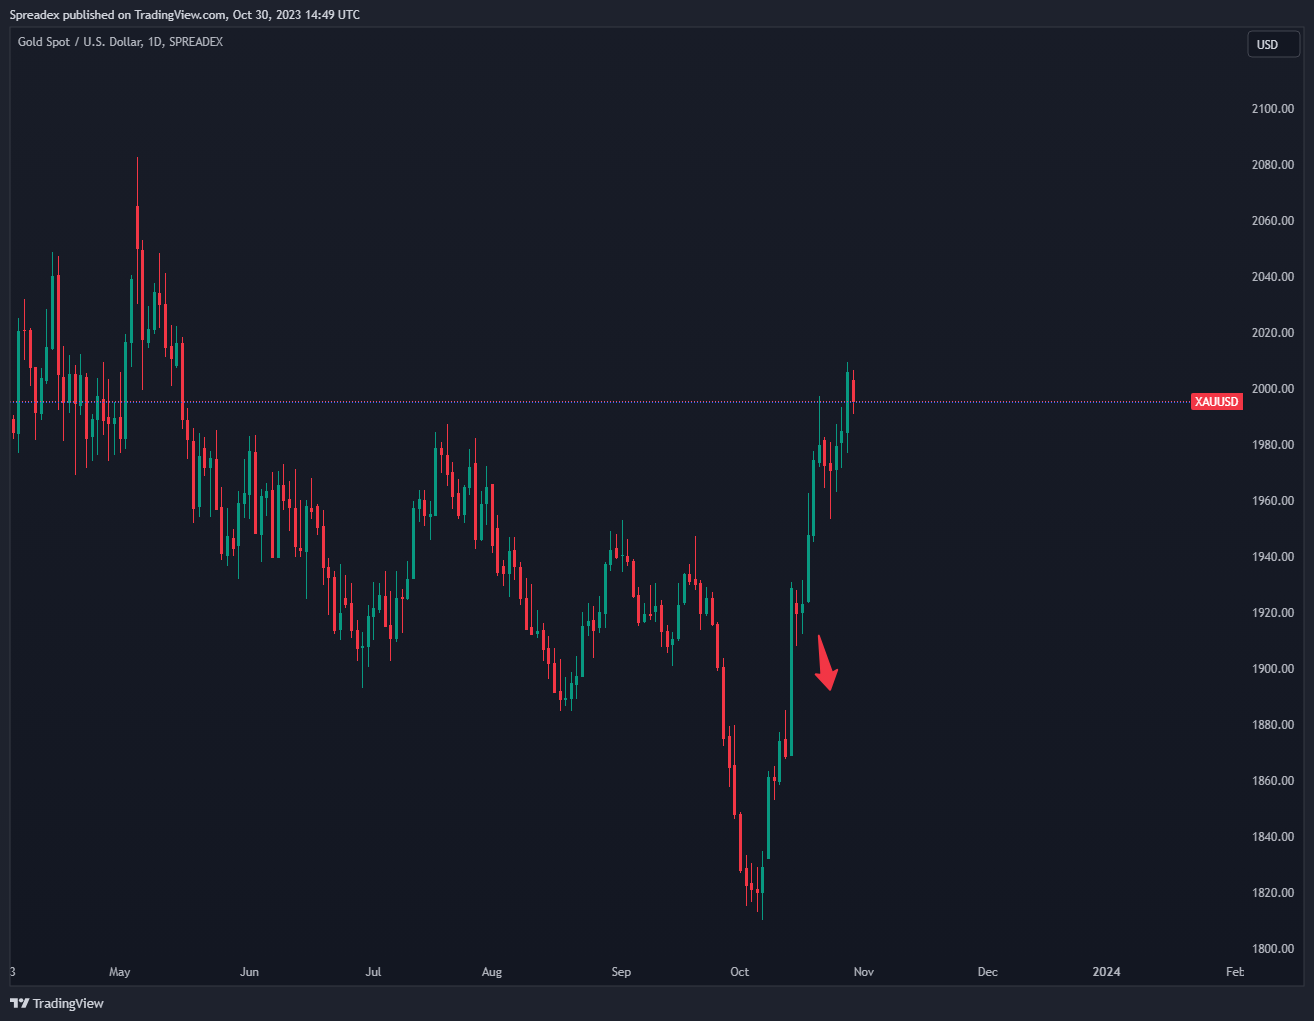The width and height of the screenshot is (1314, 1021).
Task: Click the 1800.00 price axis label
Action: 1272,948
